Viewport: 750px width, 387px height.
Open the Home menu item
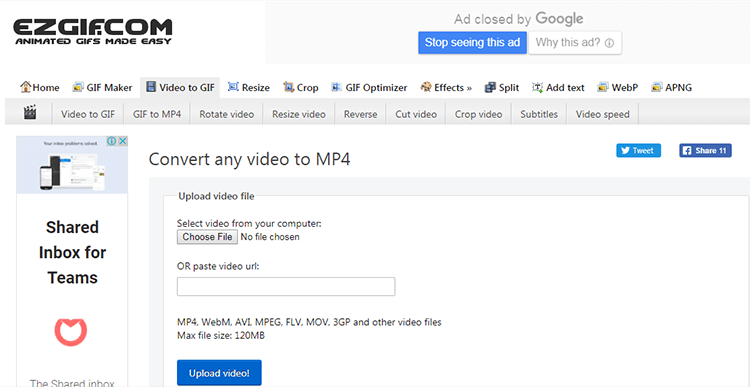pos(40,88)
